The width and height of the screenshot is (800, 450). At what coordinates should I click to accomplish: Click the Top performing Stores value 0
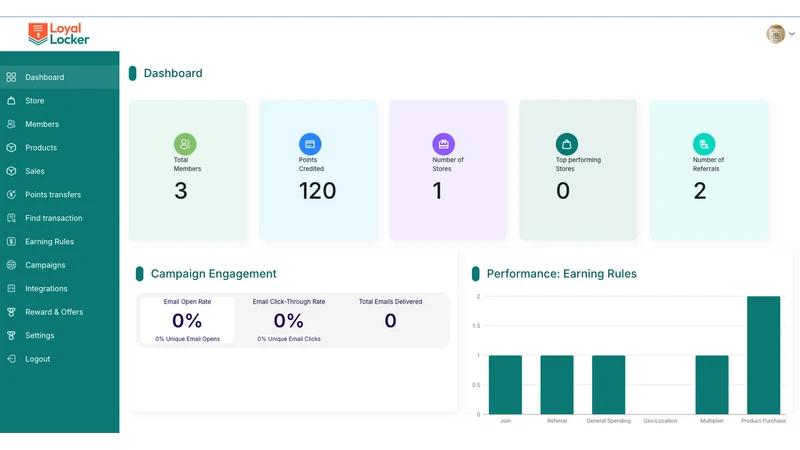click(563, 191)
